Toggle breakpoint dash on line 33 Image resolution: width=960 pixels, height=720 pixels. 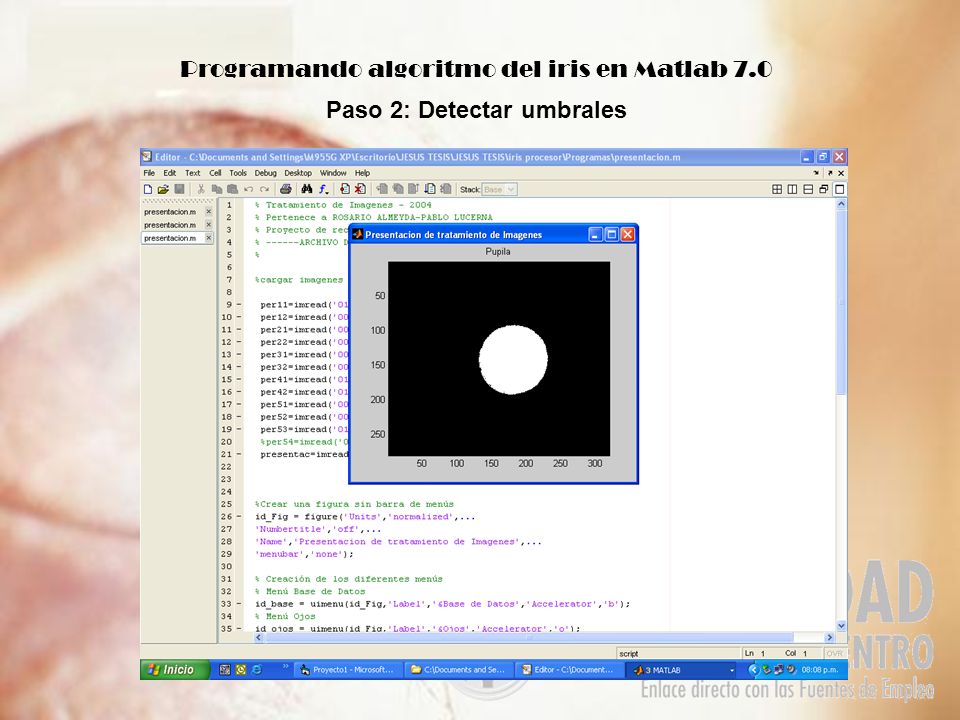[239, 604]
